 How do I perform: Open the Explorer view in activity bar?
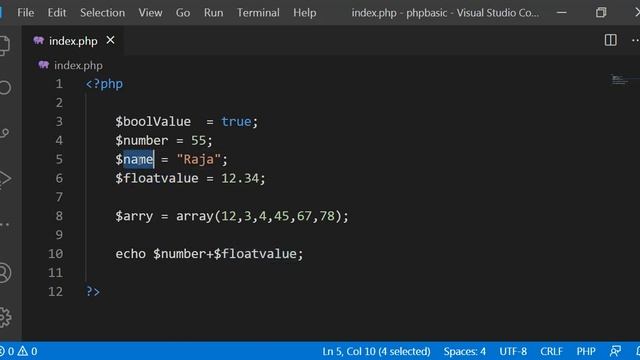click(4, 45)
